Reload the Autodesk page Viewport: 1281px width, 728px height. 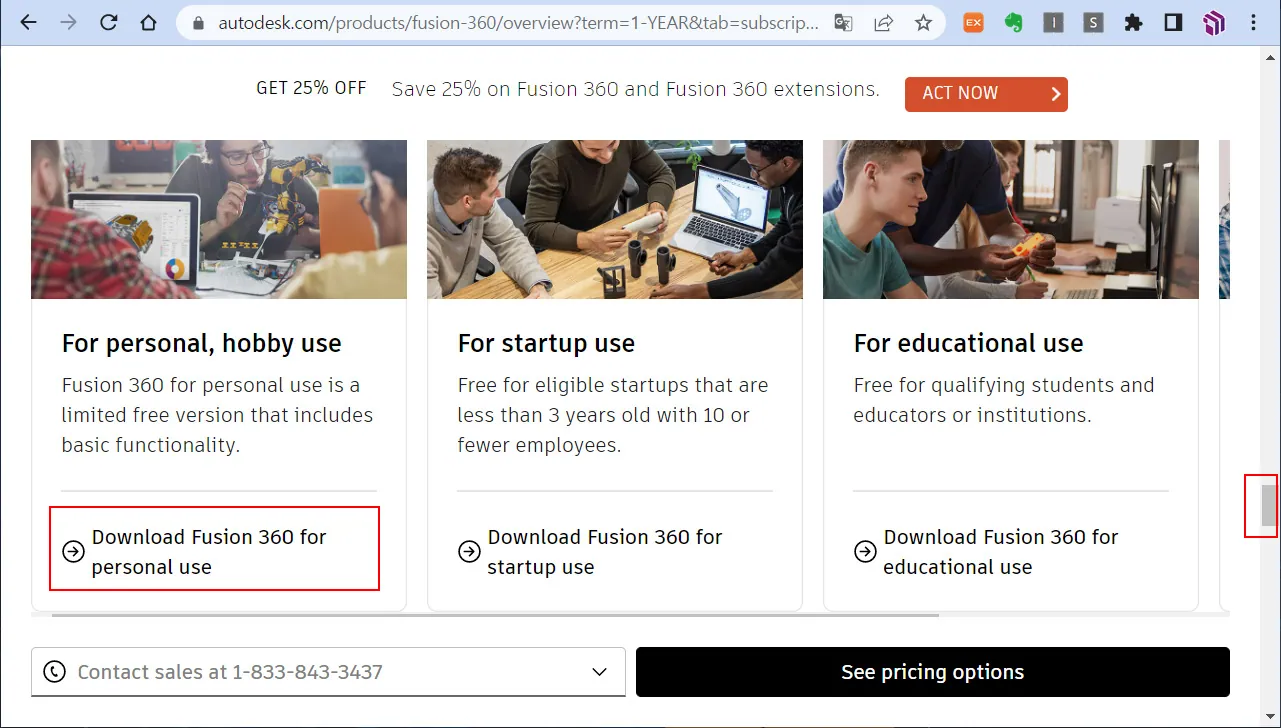(109, 22)
